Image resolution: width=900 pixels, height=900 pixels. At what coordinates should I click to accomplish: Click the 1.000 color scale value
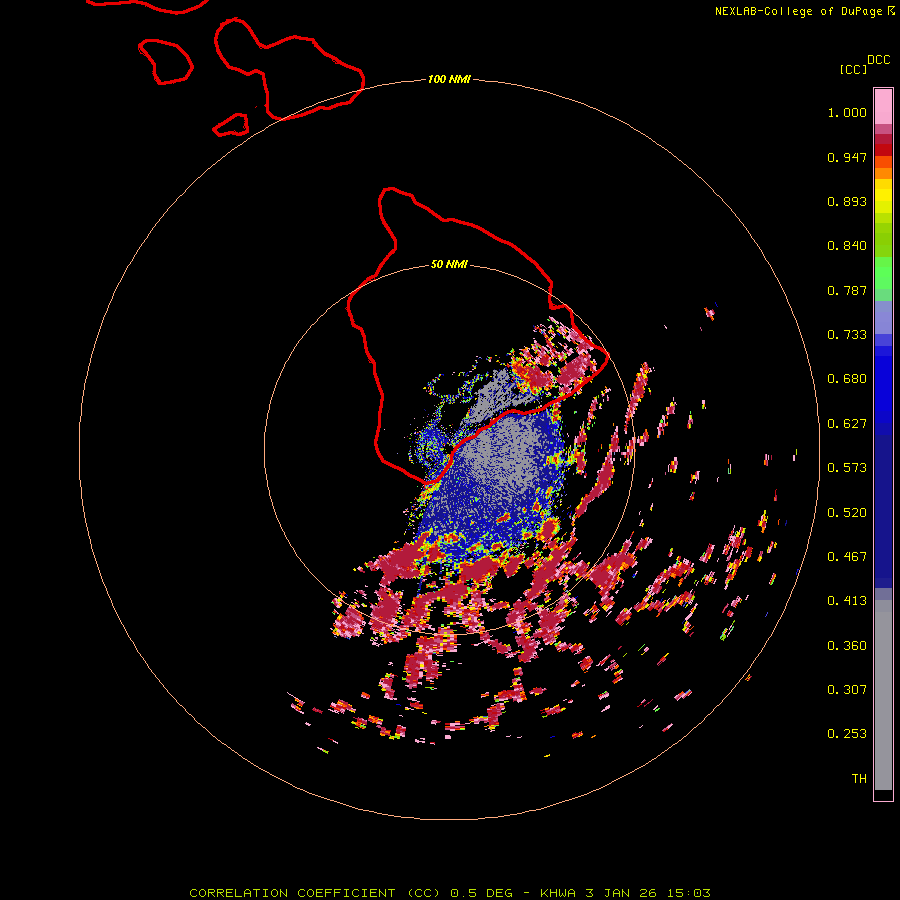(x=847, y=112)
